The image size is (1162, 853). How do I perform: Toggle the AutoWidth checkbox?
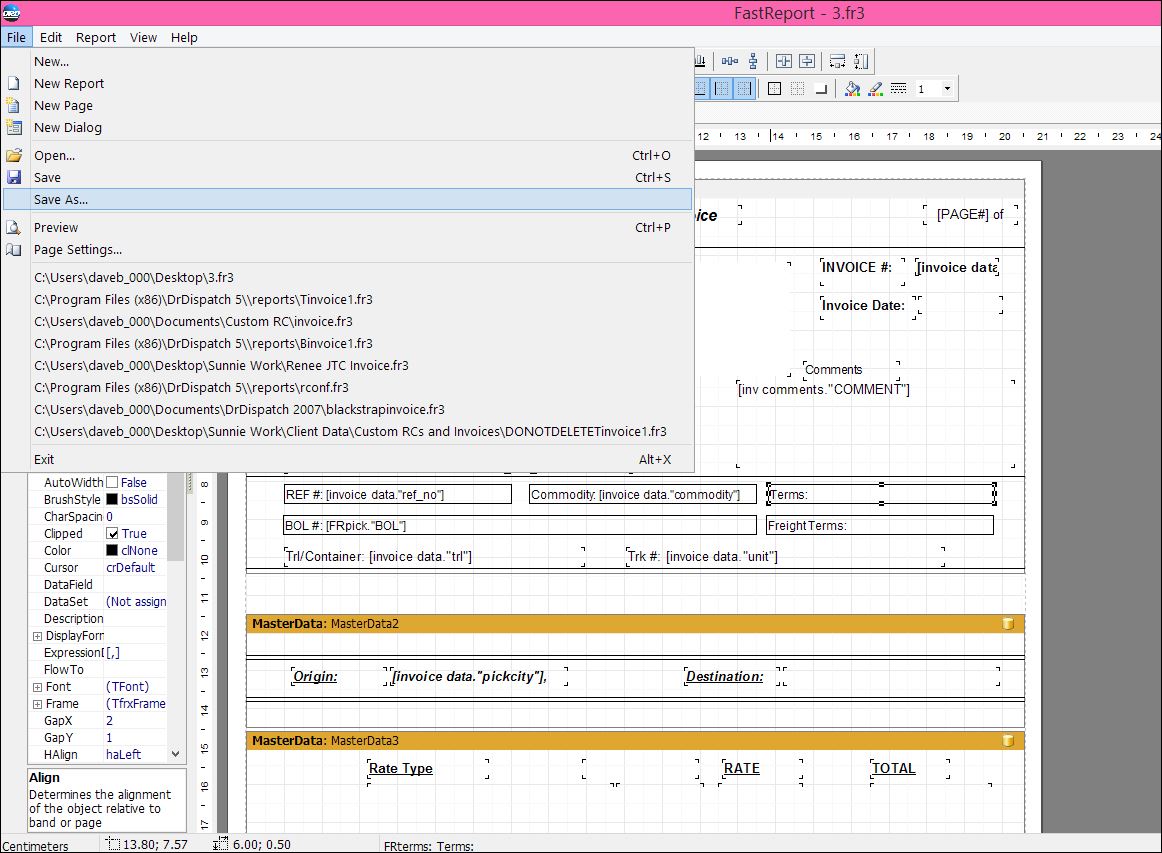coord(112,482)
